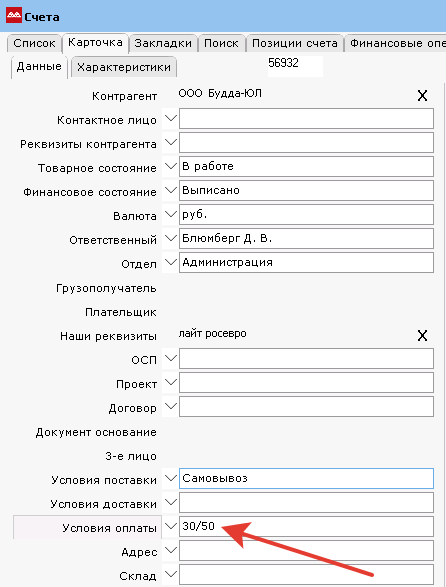This screenshot has height=587, width=446.
Task: Click the Отдел field showing Администрация
Action: coord(306,262)
